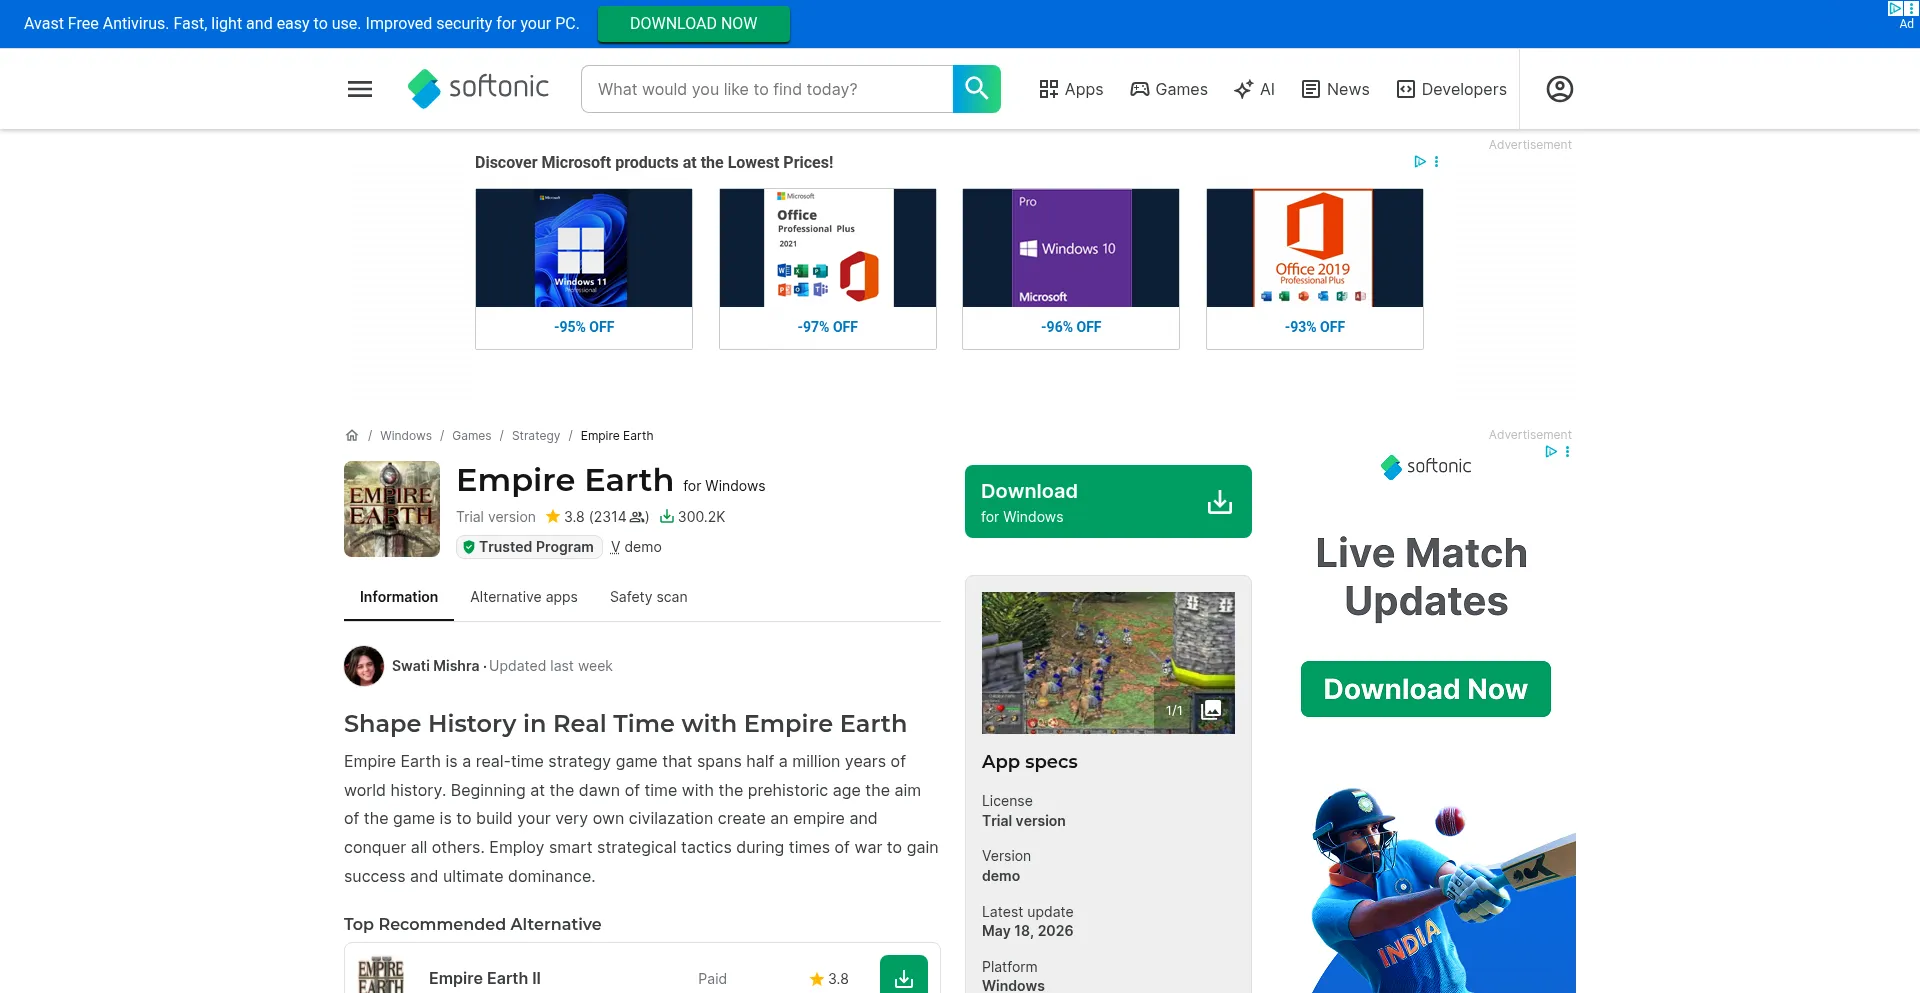Image resolution: width=1920 pixels, height=993 pixels.
Task: Open the user account profile icon
Action: (1560, 89)
